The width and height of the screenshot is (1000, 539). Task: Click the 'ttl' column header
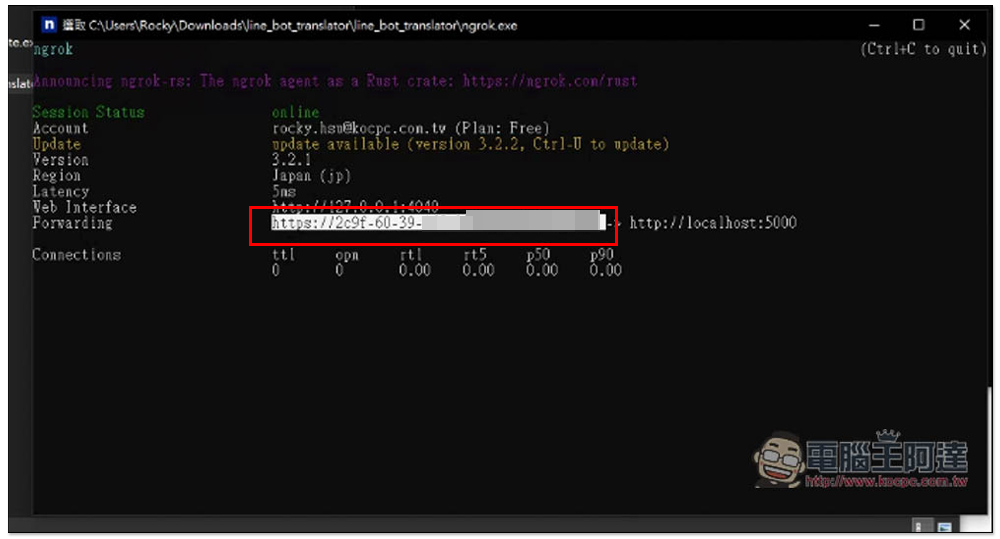pyautogui.click(x=284, y=255)
